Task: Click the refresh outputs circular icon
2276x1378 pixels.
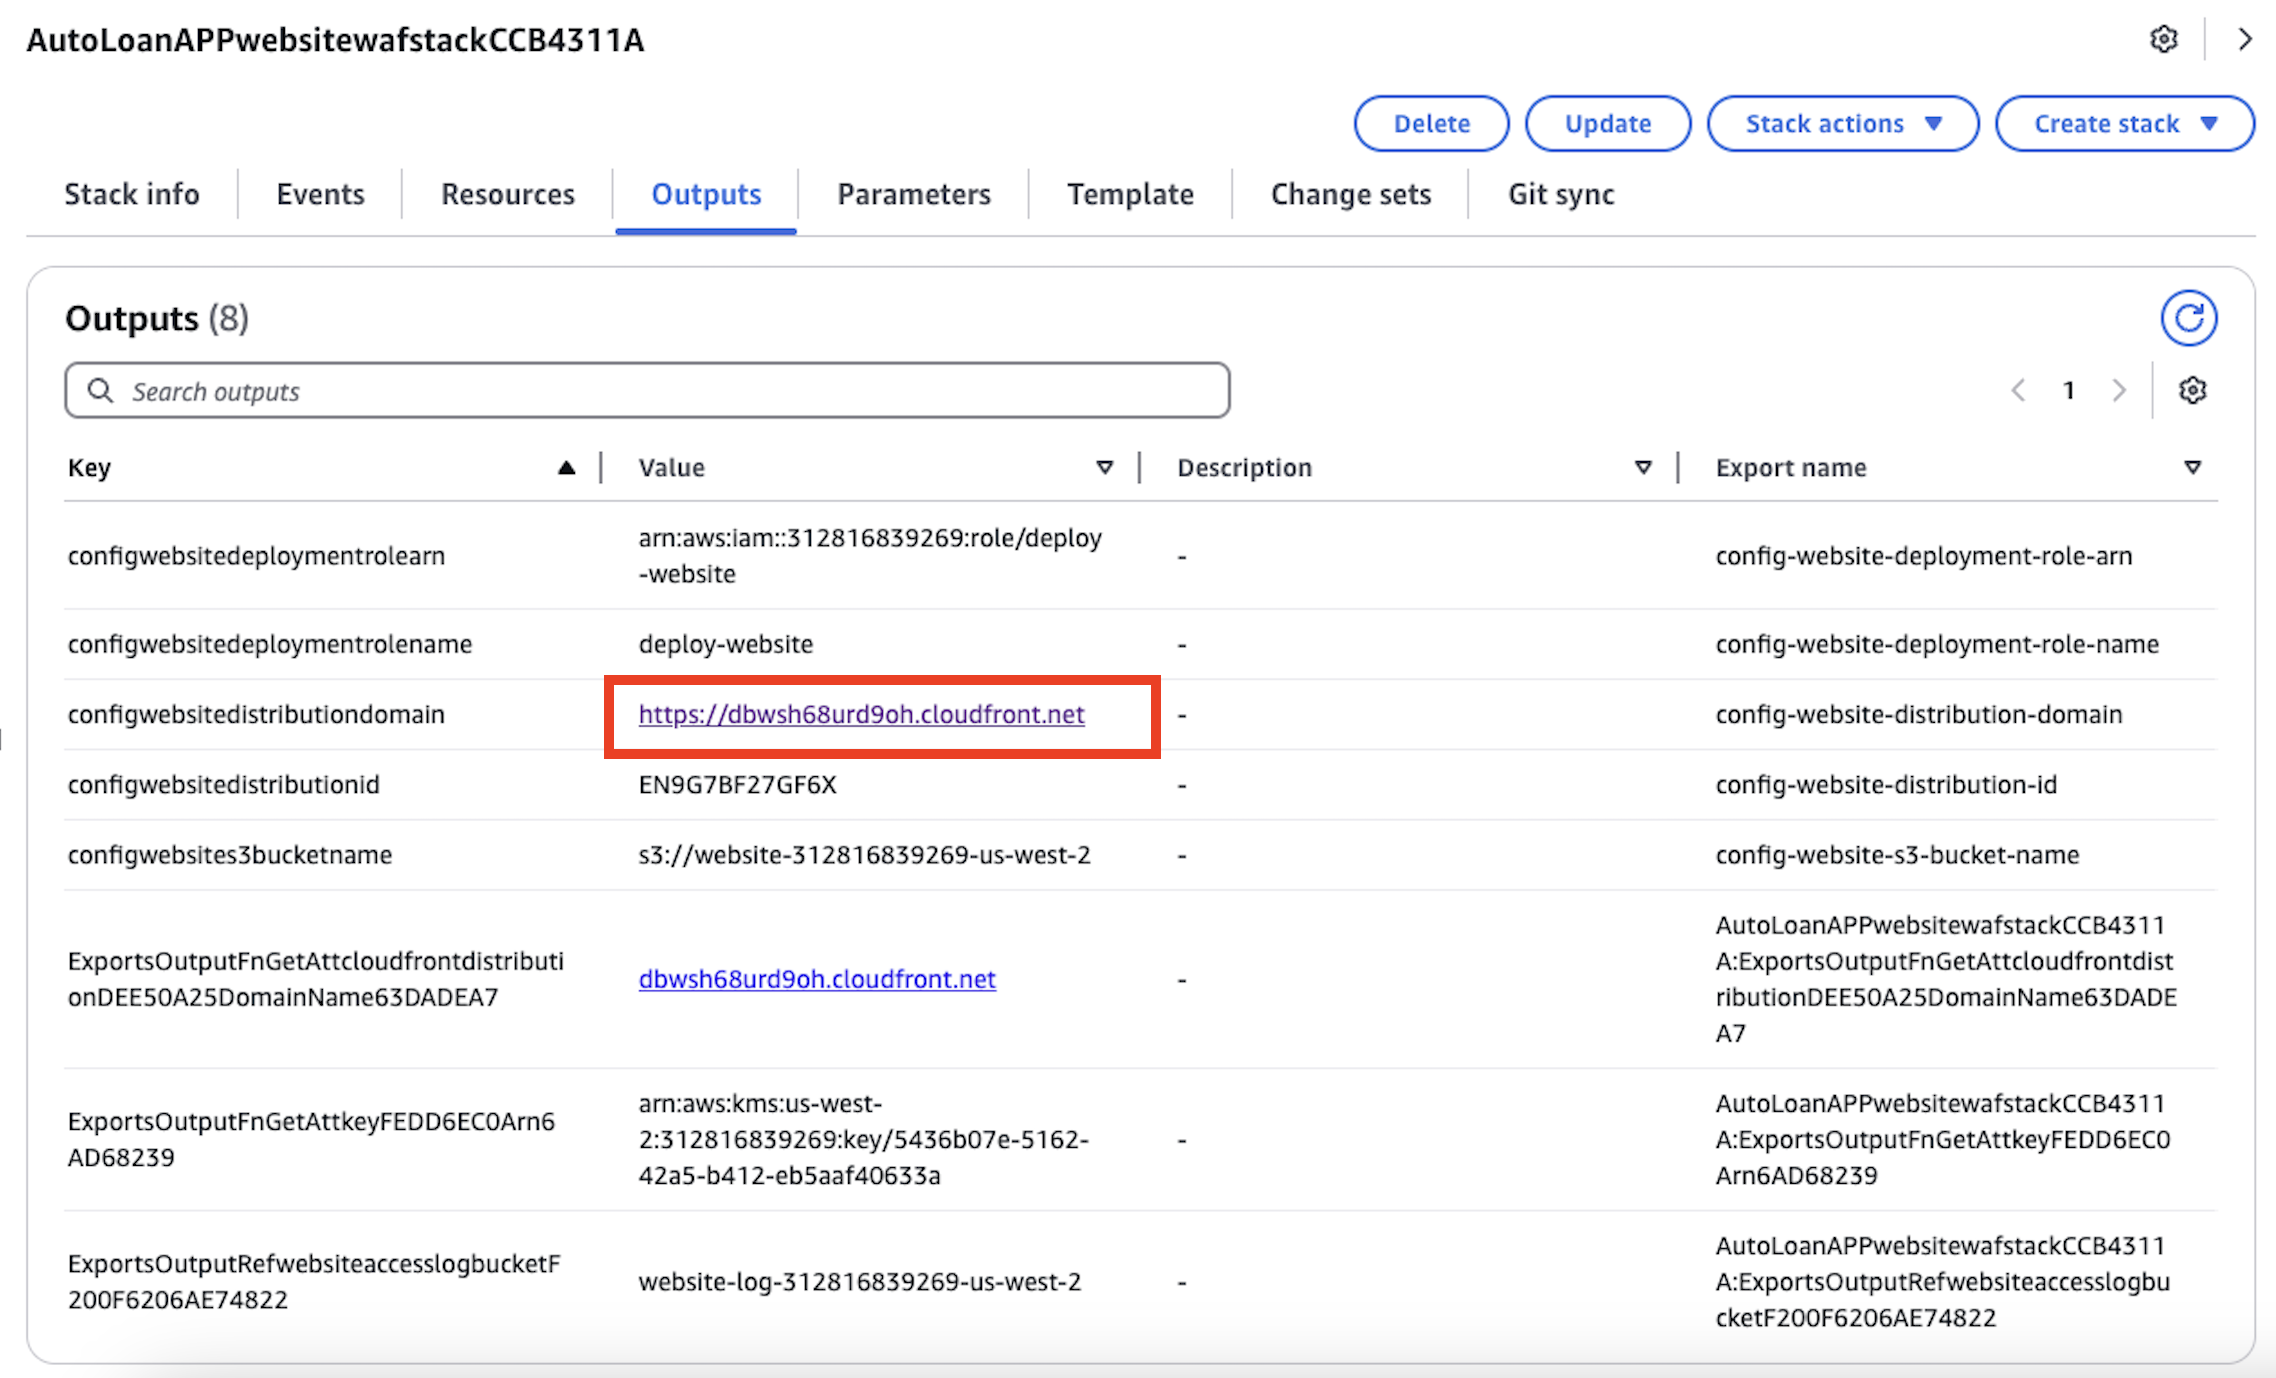Action: (x=2188, y=318)
